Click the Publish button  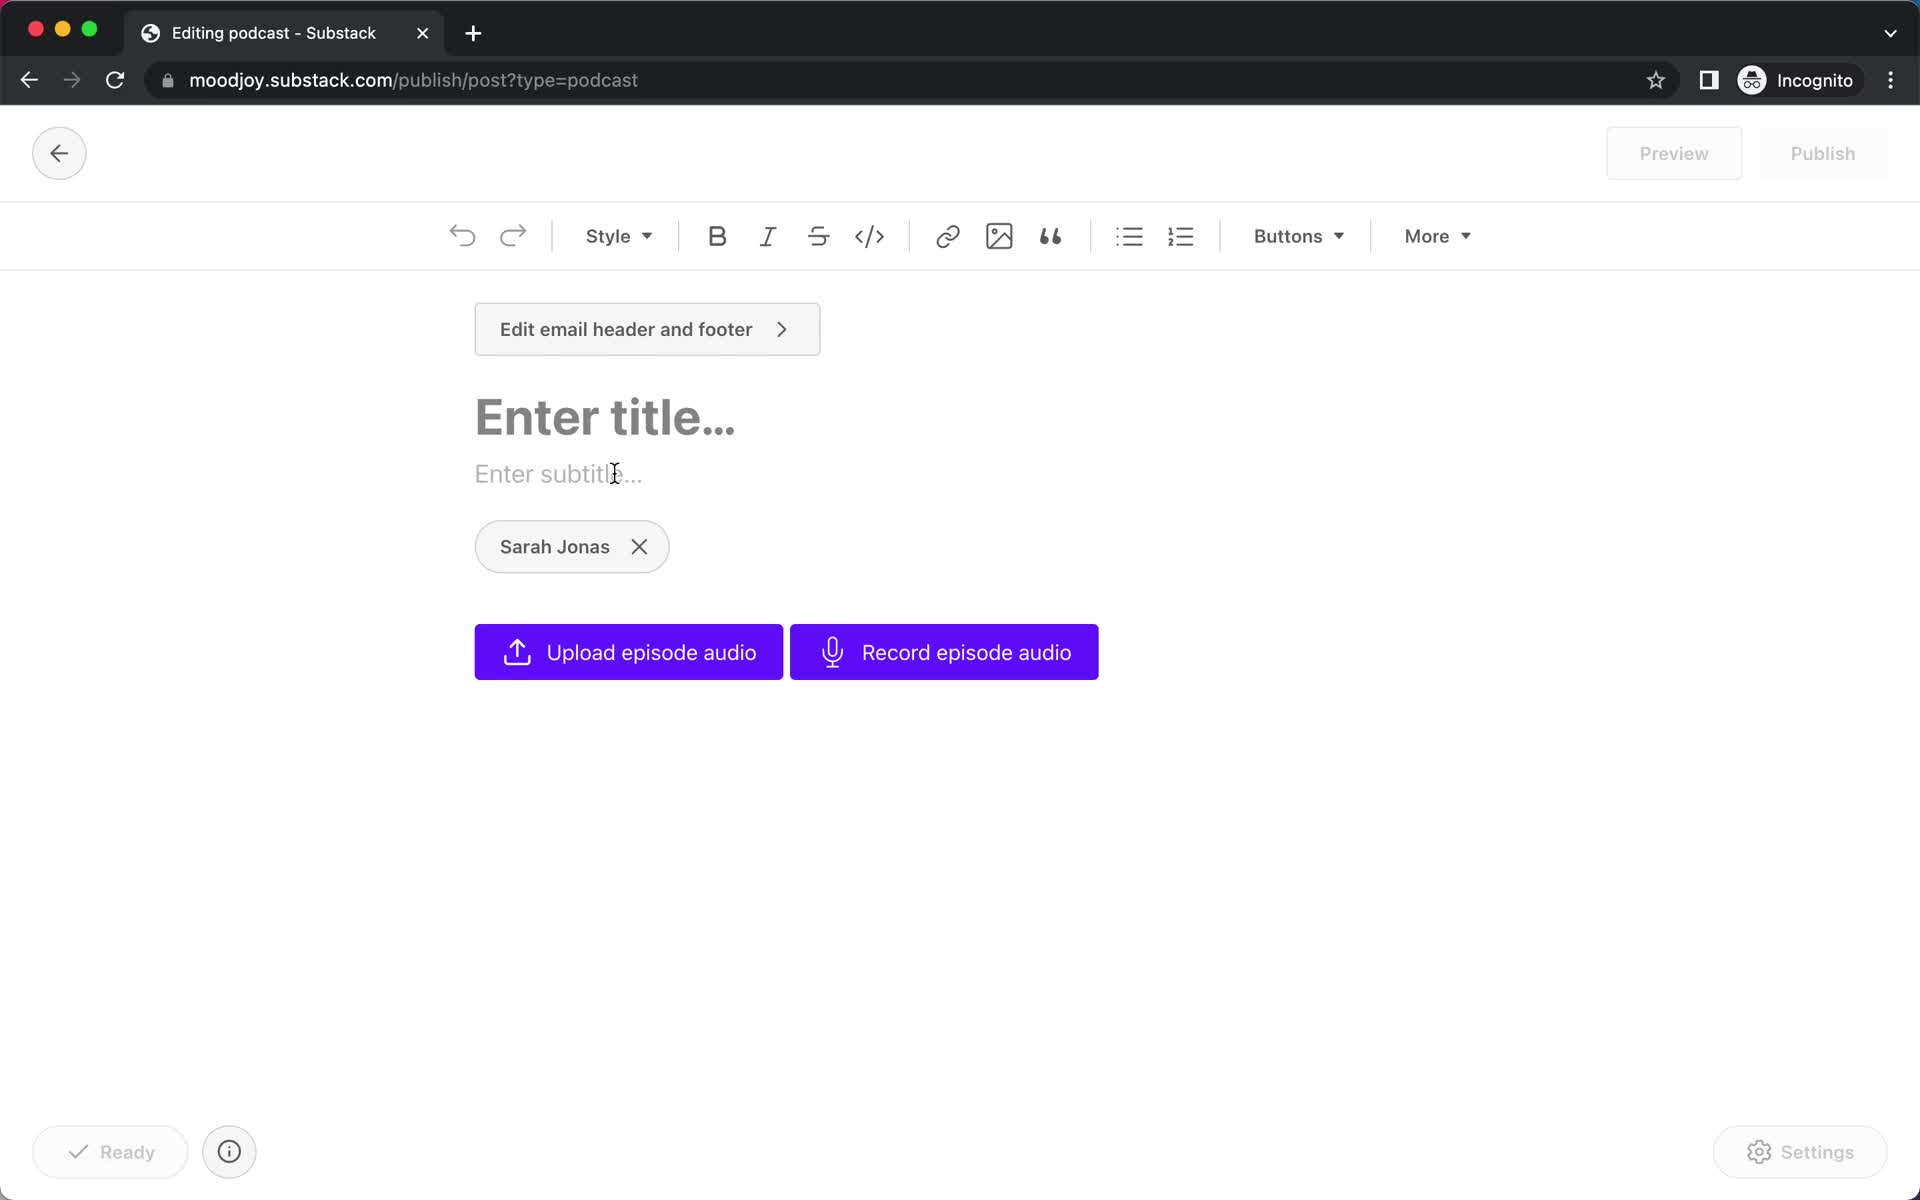(1822, 153)
